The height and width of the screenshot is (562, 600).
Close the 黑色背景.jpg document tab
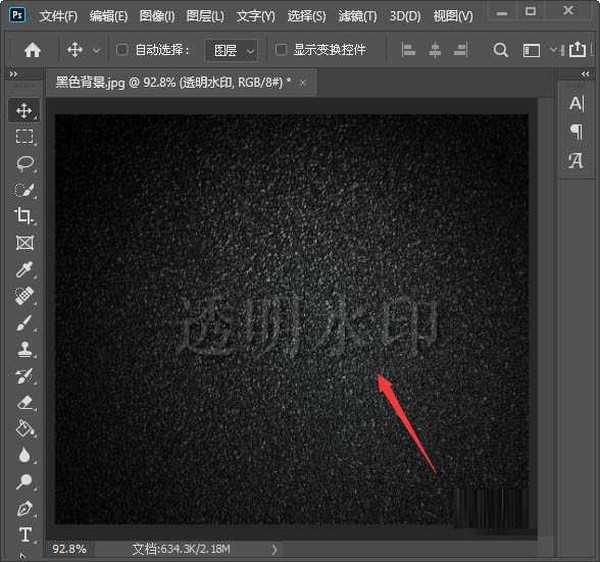[x=303, y=82]
